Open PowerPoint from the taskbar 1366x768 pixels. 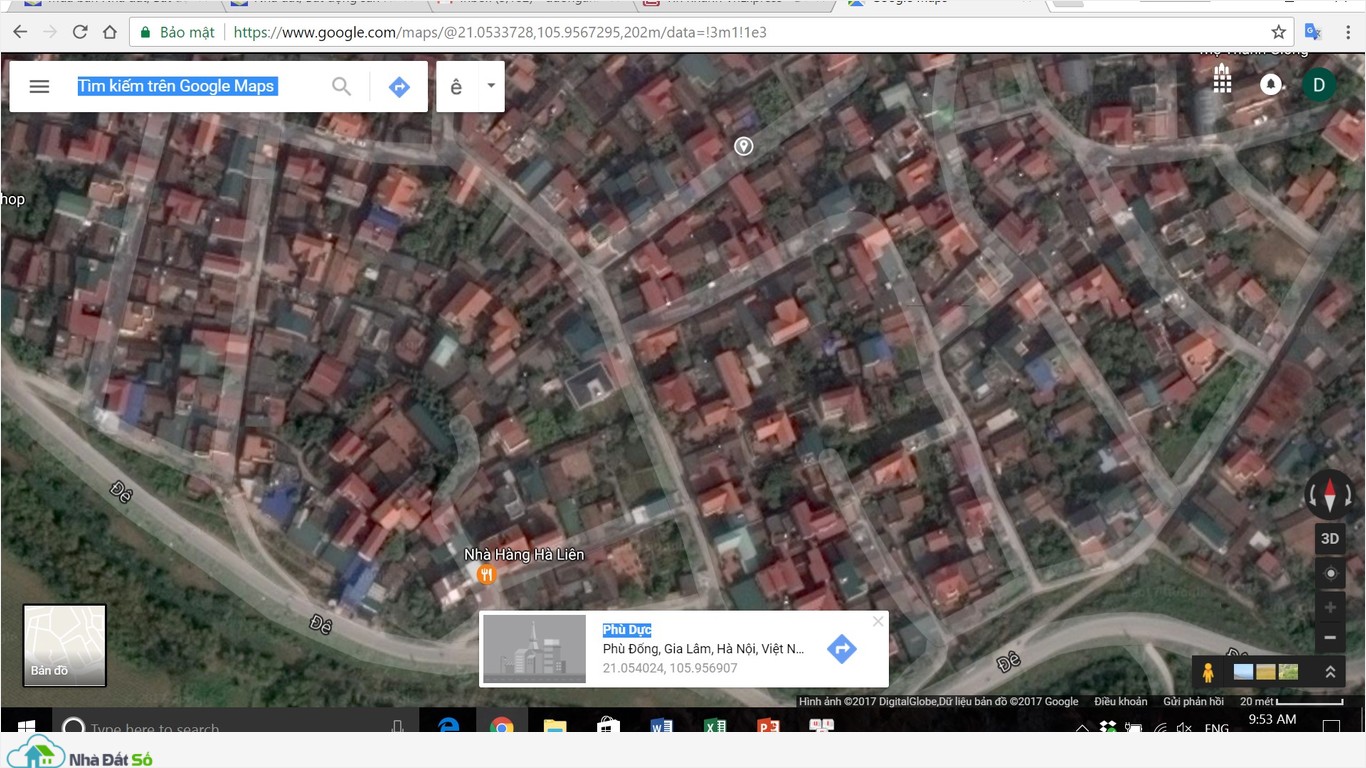768,725
